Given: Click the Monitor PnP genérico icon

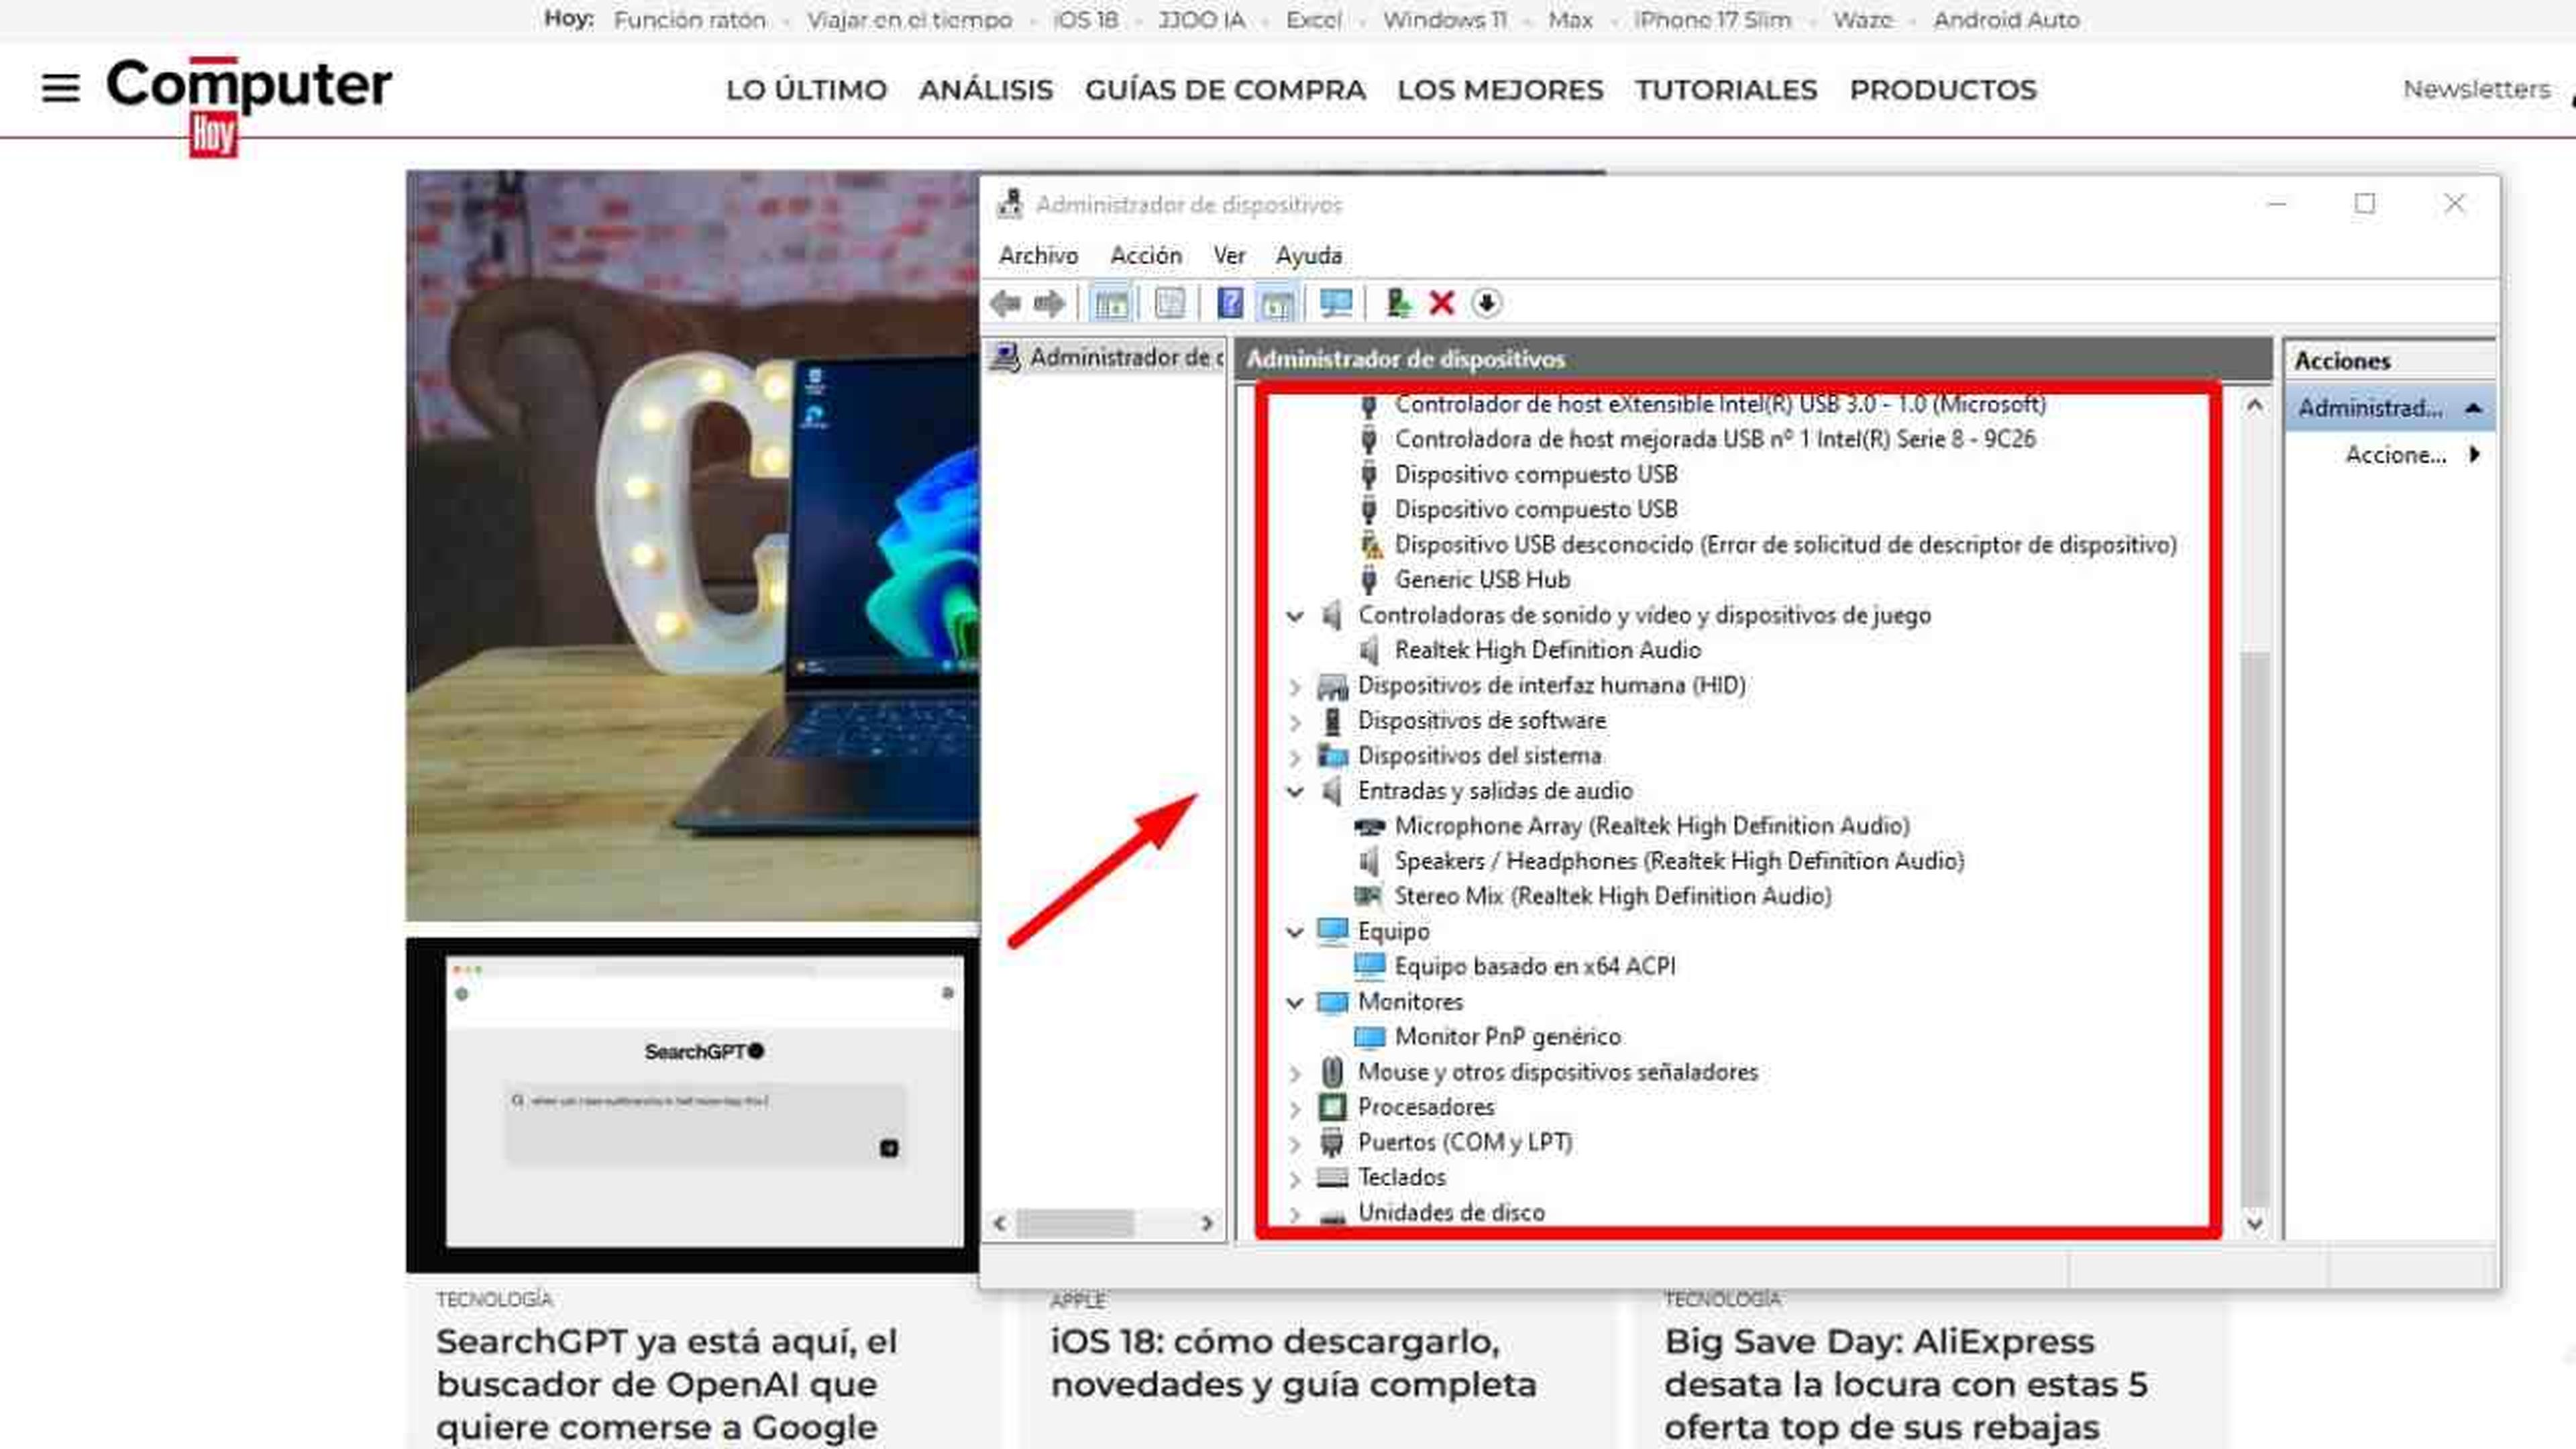Looking at the screenshot, I should (1369, 1037).
